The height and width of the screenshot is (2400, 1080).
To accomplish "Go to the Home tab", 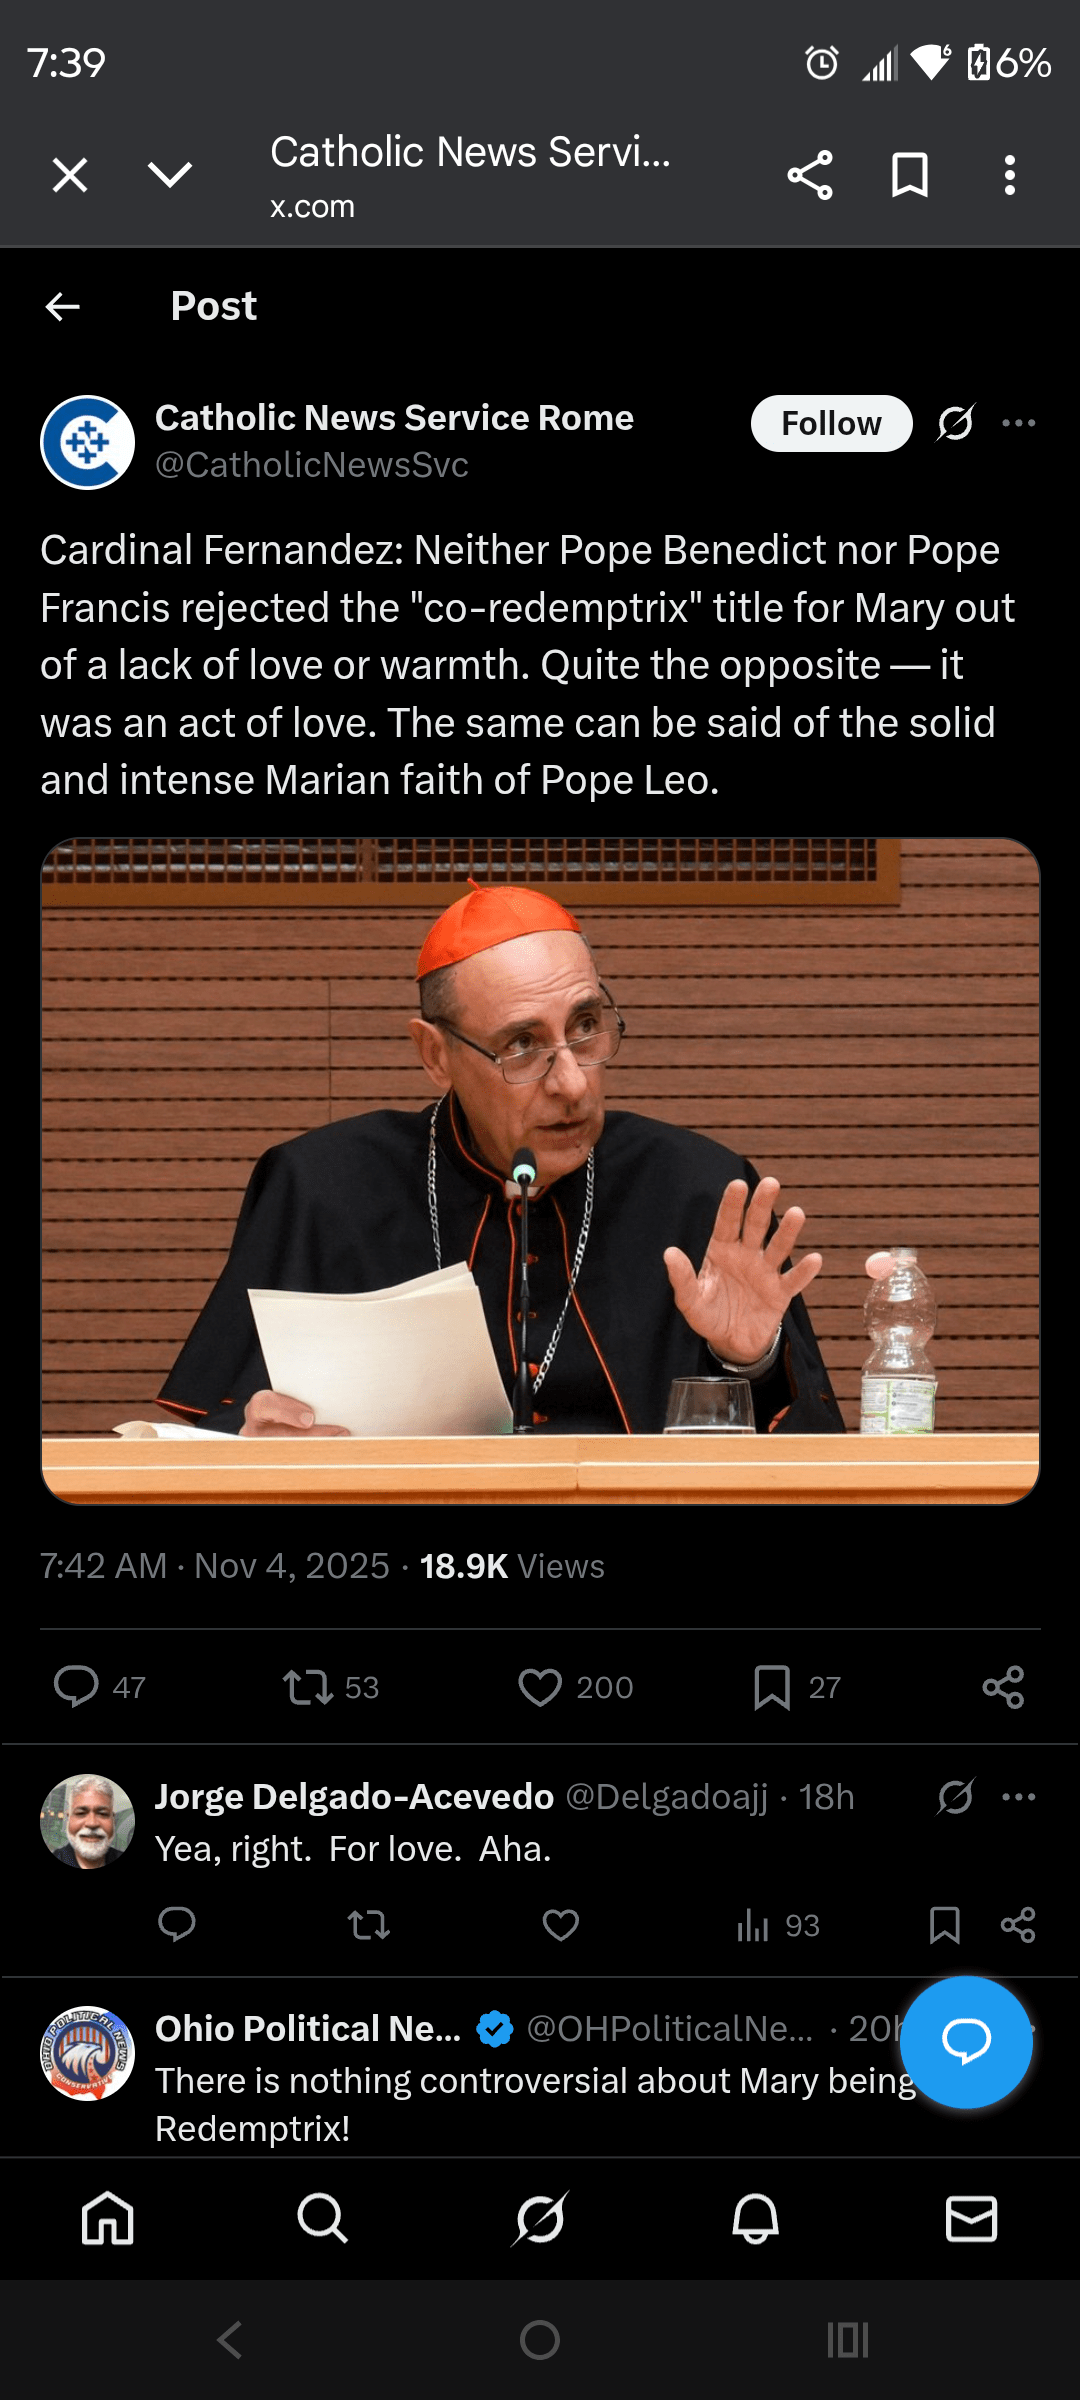I will pos(108,2219).
